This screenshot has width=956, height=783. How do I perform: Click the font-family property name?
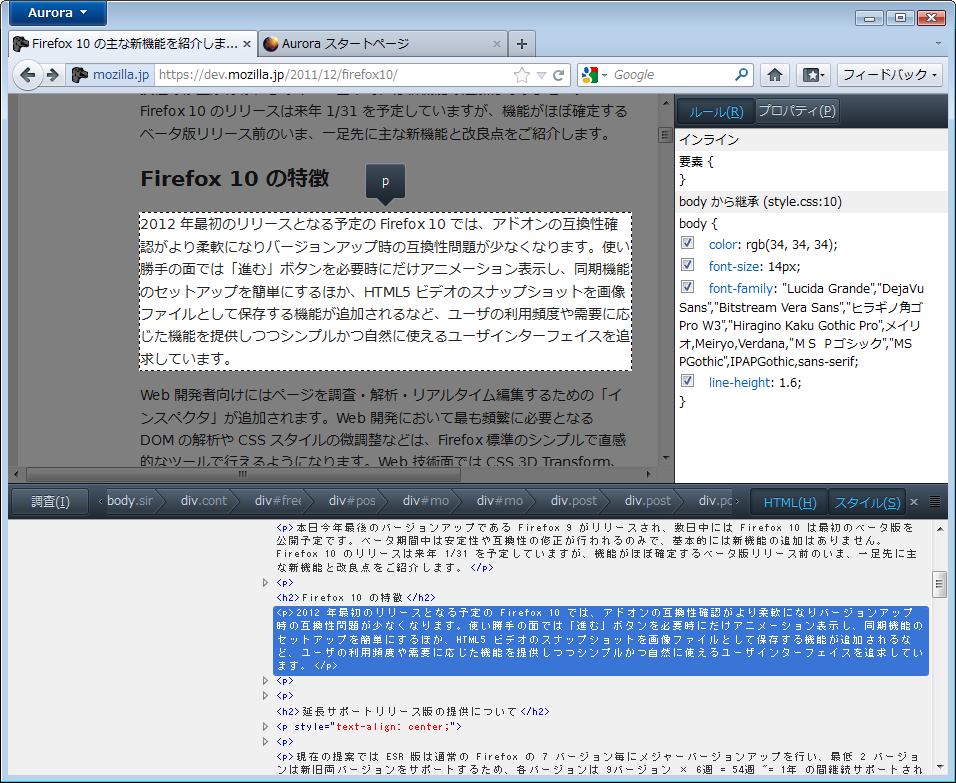tap(740, 288)
